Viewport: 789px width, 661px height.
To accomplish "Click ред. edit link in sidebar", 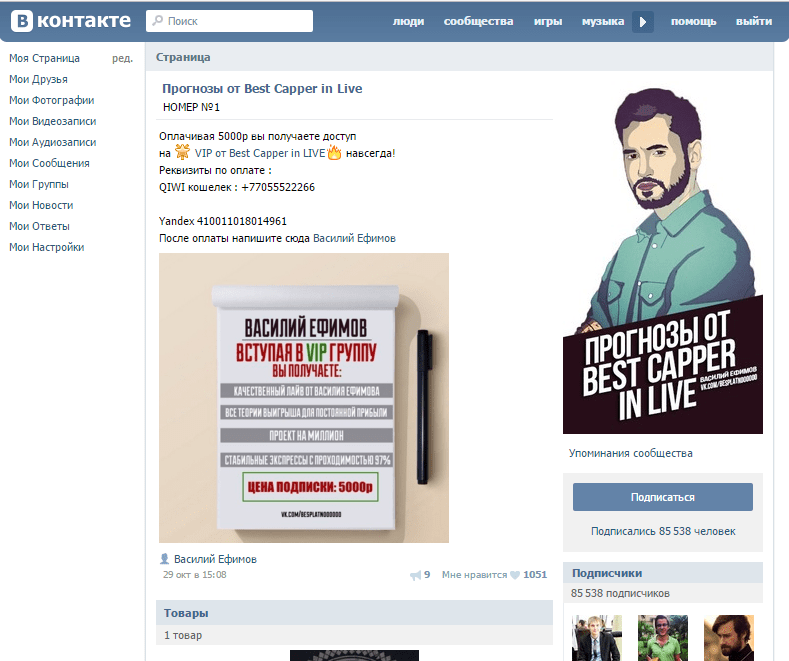I will click(122, 58).
